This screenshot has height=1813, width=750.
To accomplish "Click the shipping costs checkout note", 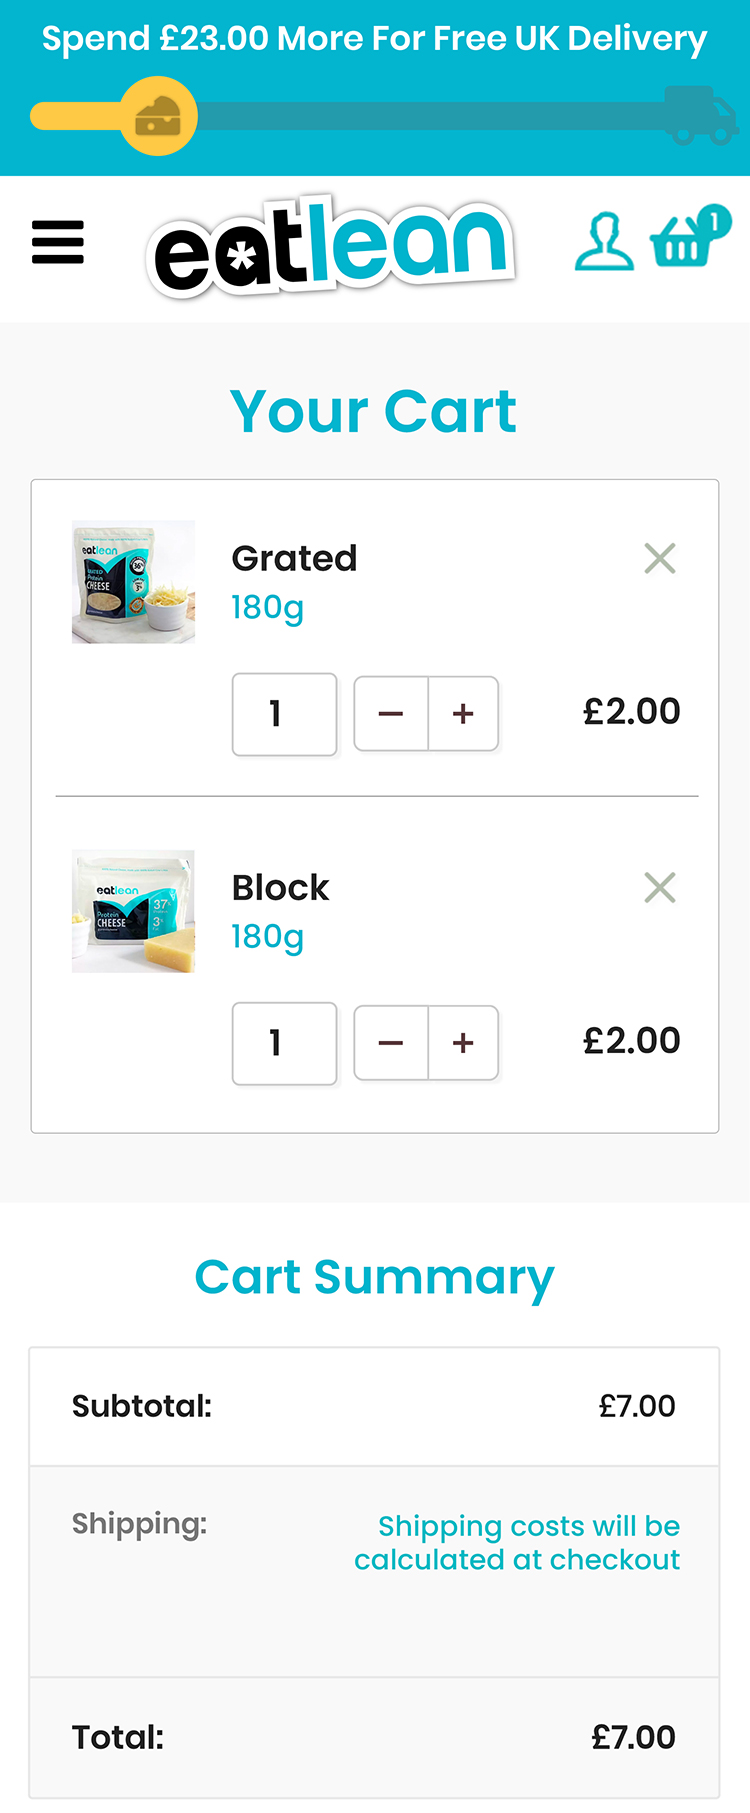I will pyautogui.click(x=517, y=1542).
